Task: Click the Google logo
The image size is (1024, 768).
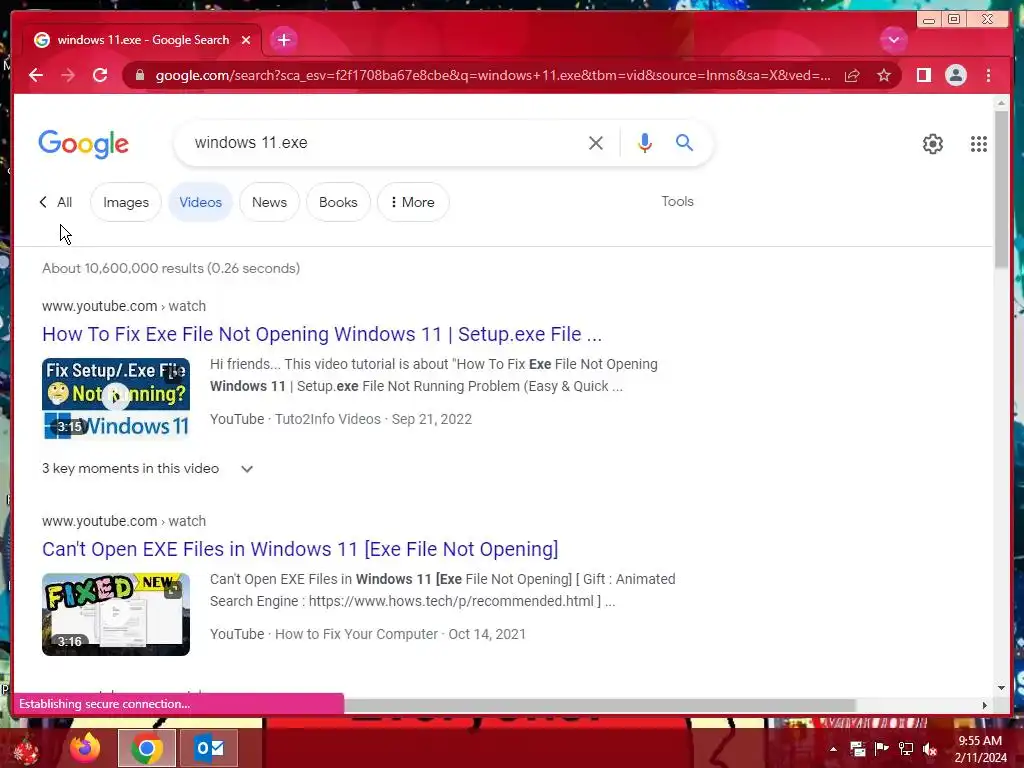Action: point(84,144)
